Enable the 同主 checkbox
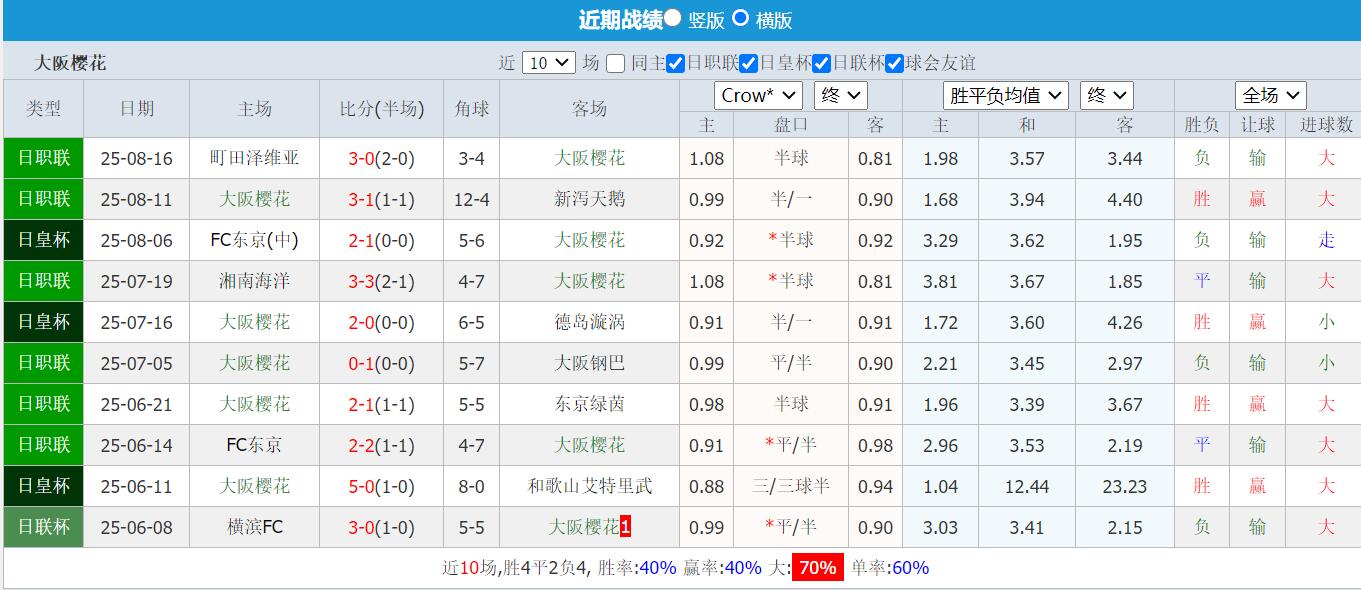 pyautogui.click(x=615, y=63)
